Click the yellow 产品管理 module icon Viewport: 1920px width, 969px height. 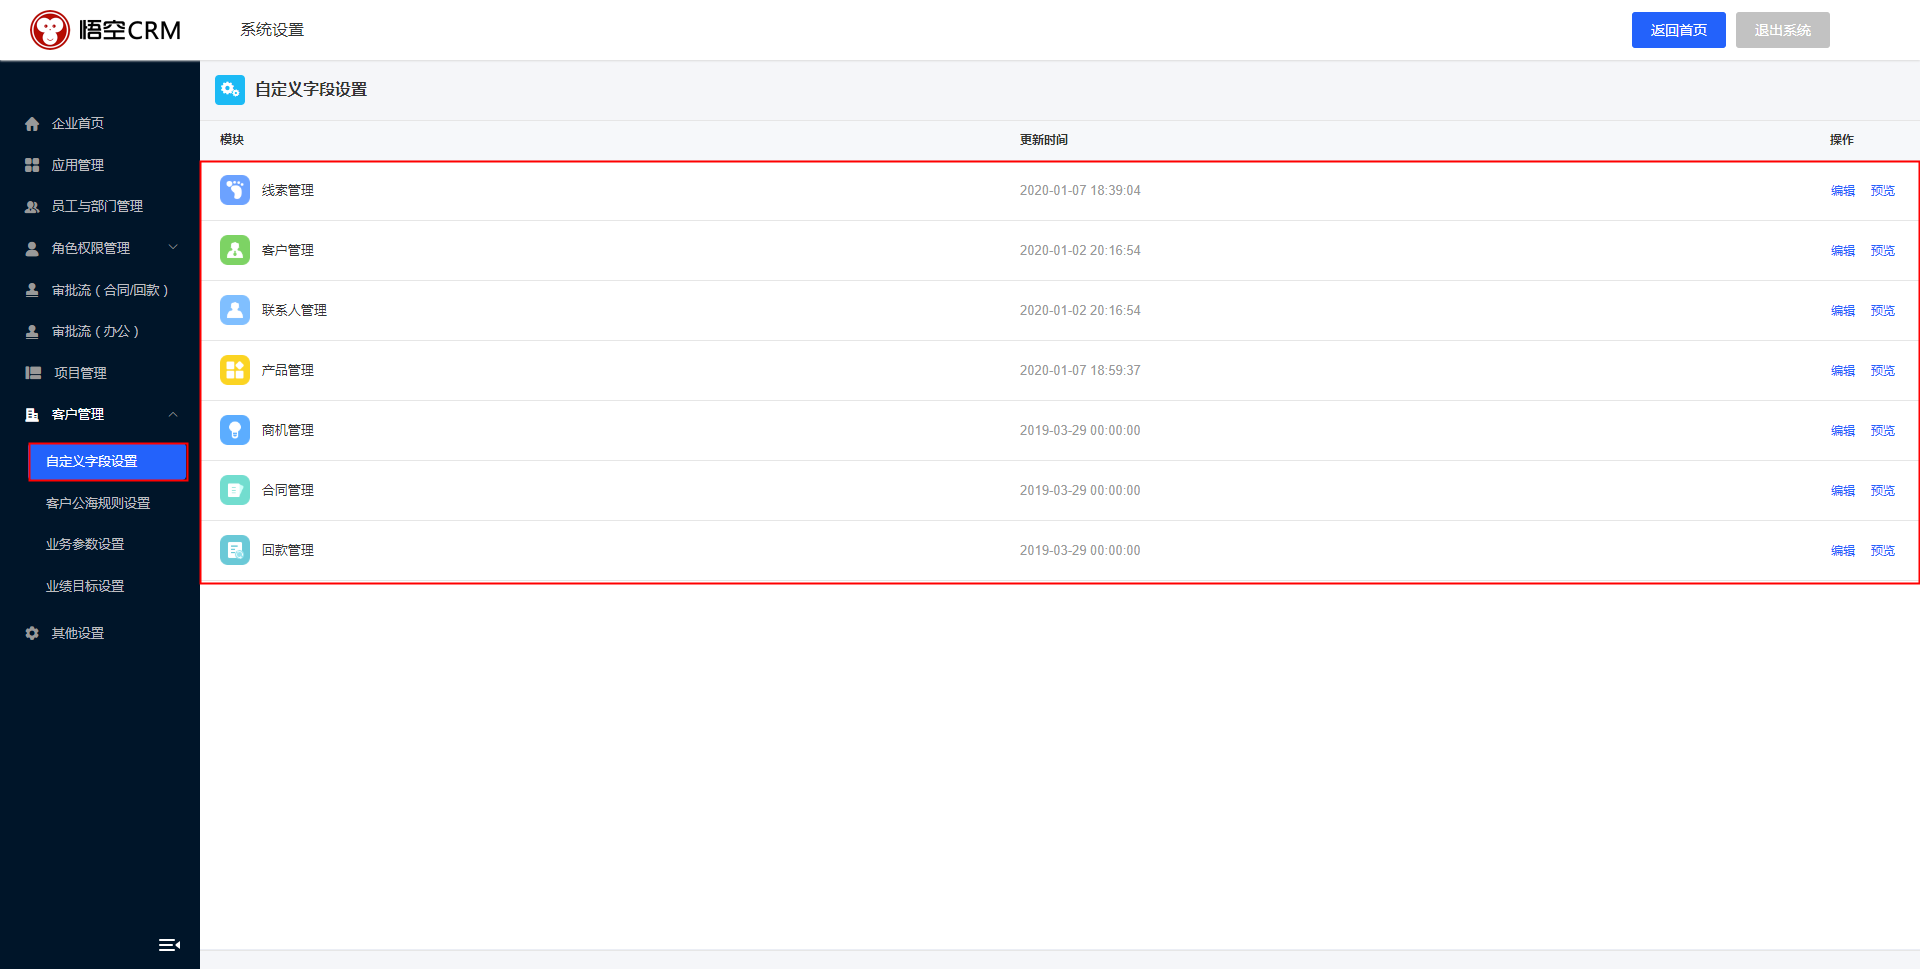(x=235, y=370)
